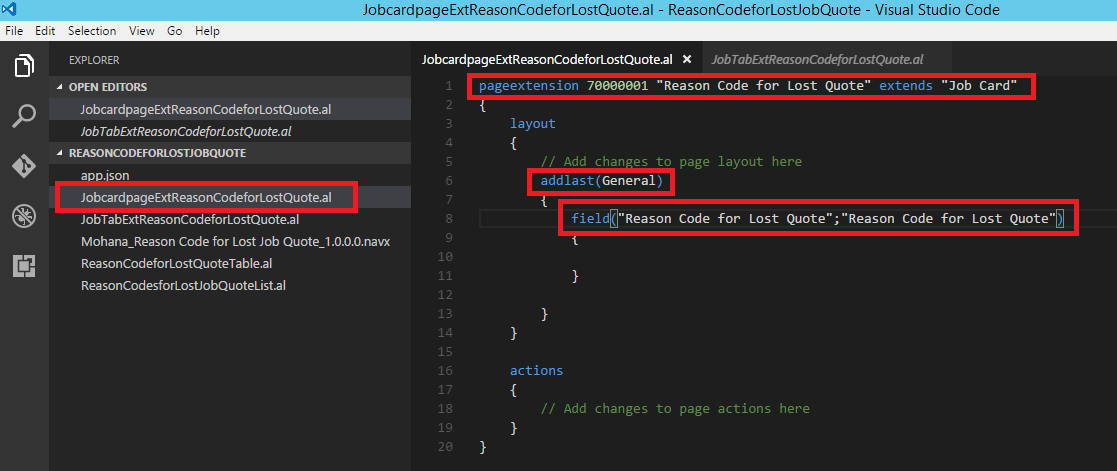Image resolution: width=1117 pixels, height=471 pixels.
Task: Open the Help menu
Action: (207, 31)
